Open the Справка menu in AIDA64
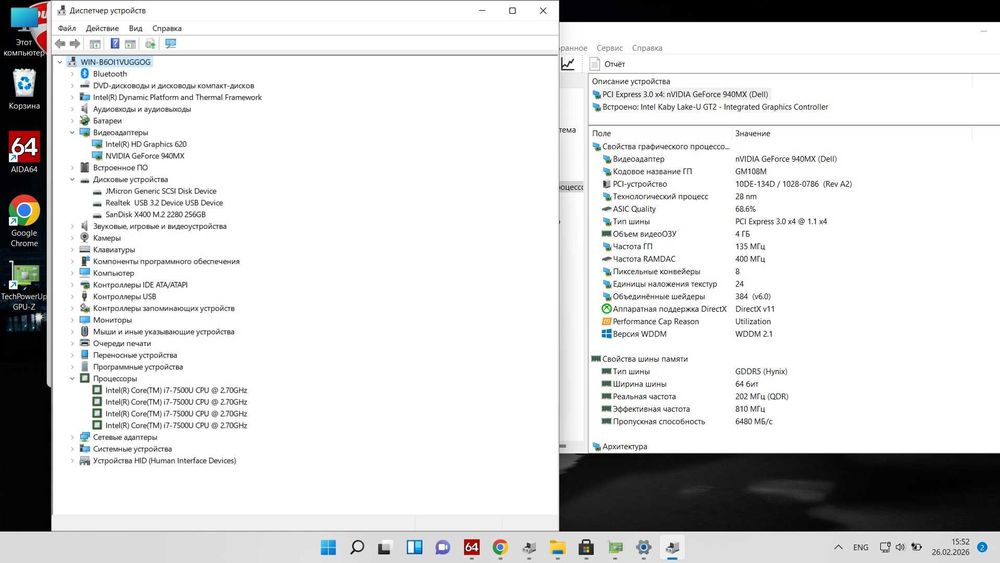The width and height of the screenshot is (1000, 563). click(x=647, y=48)
